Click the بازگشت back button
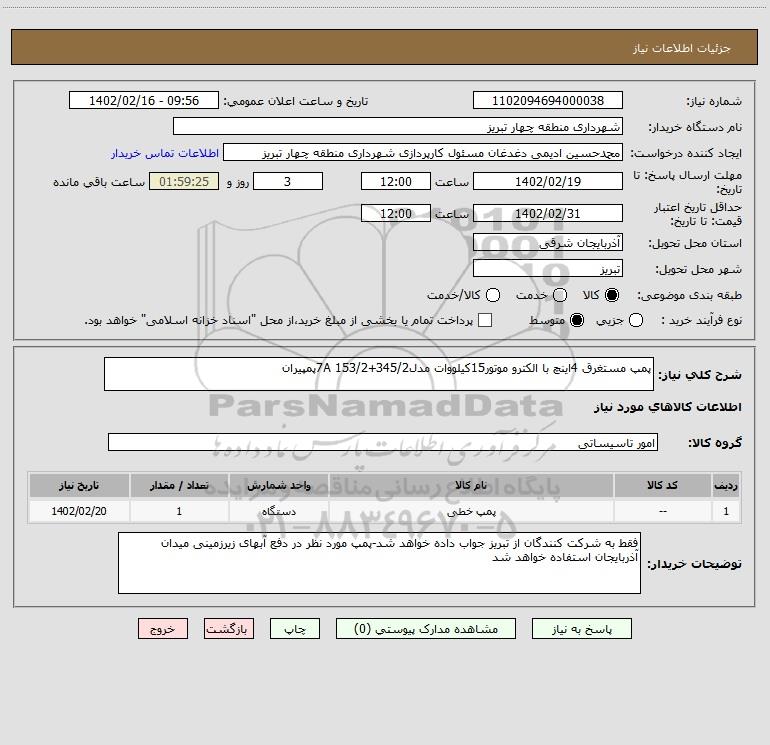This screenshot has height=745, width=770. 229,629
